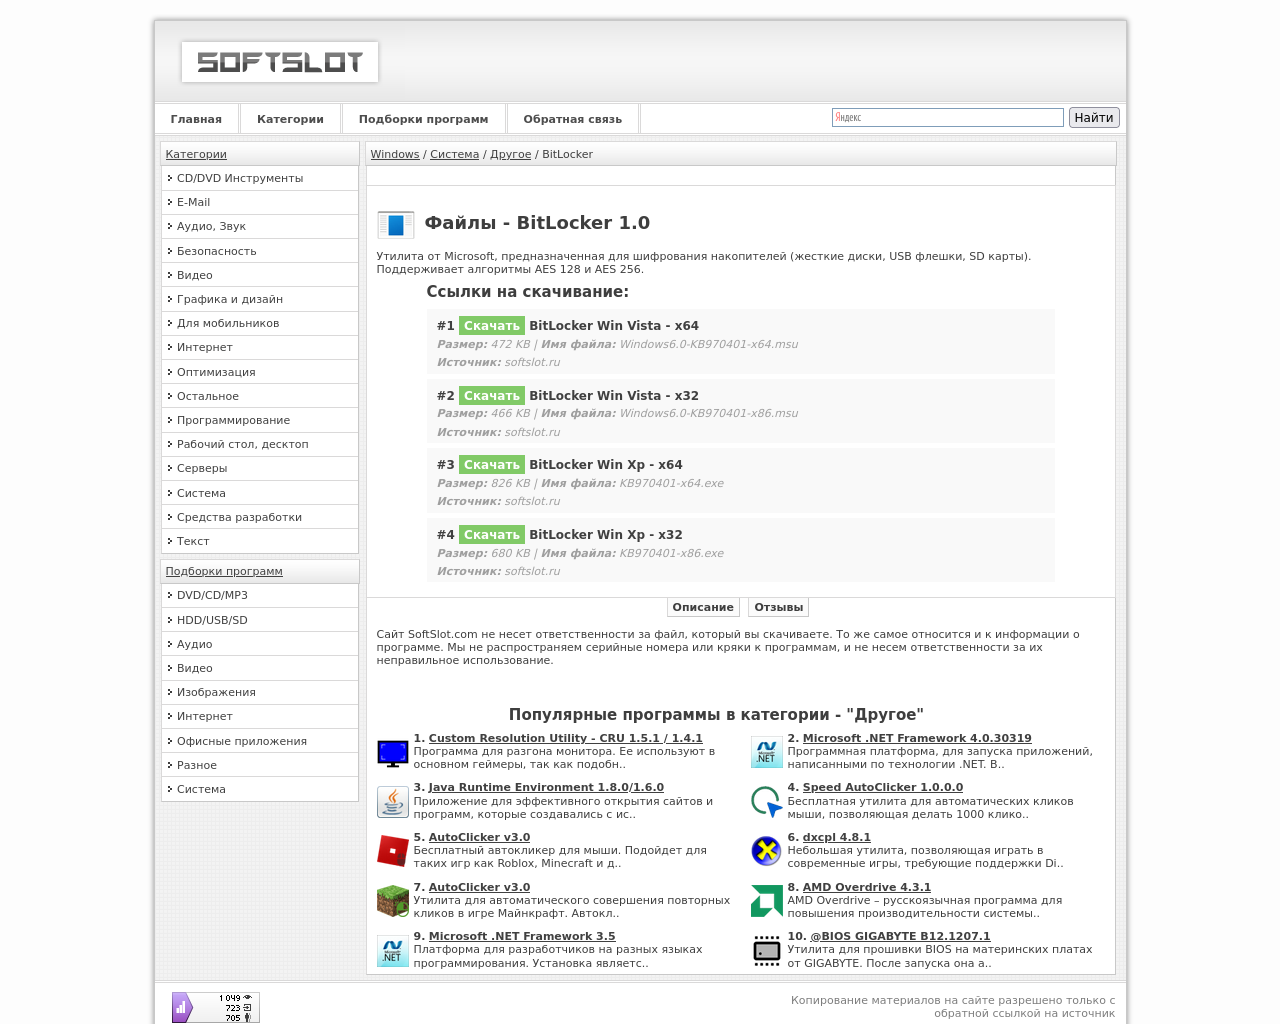The width and height of the screenshot is (1280, 1024).
Task: Open DVD/CD/MP3 collection
Action: [x=260, y=595]
